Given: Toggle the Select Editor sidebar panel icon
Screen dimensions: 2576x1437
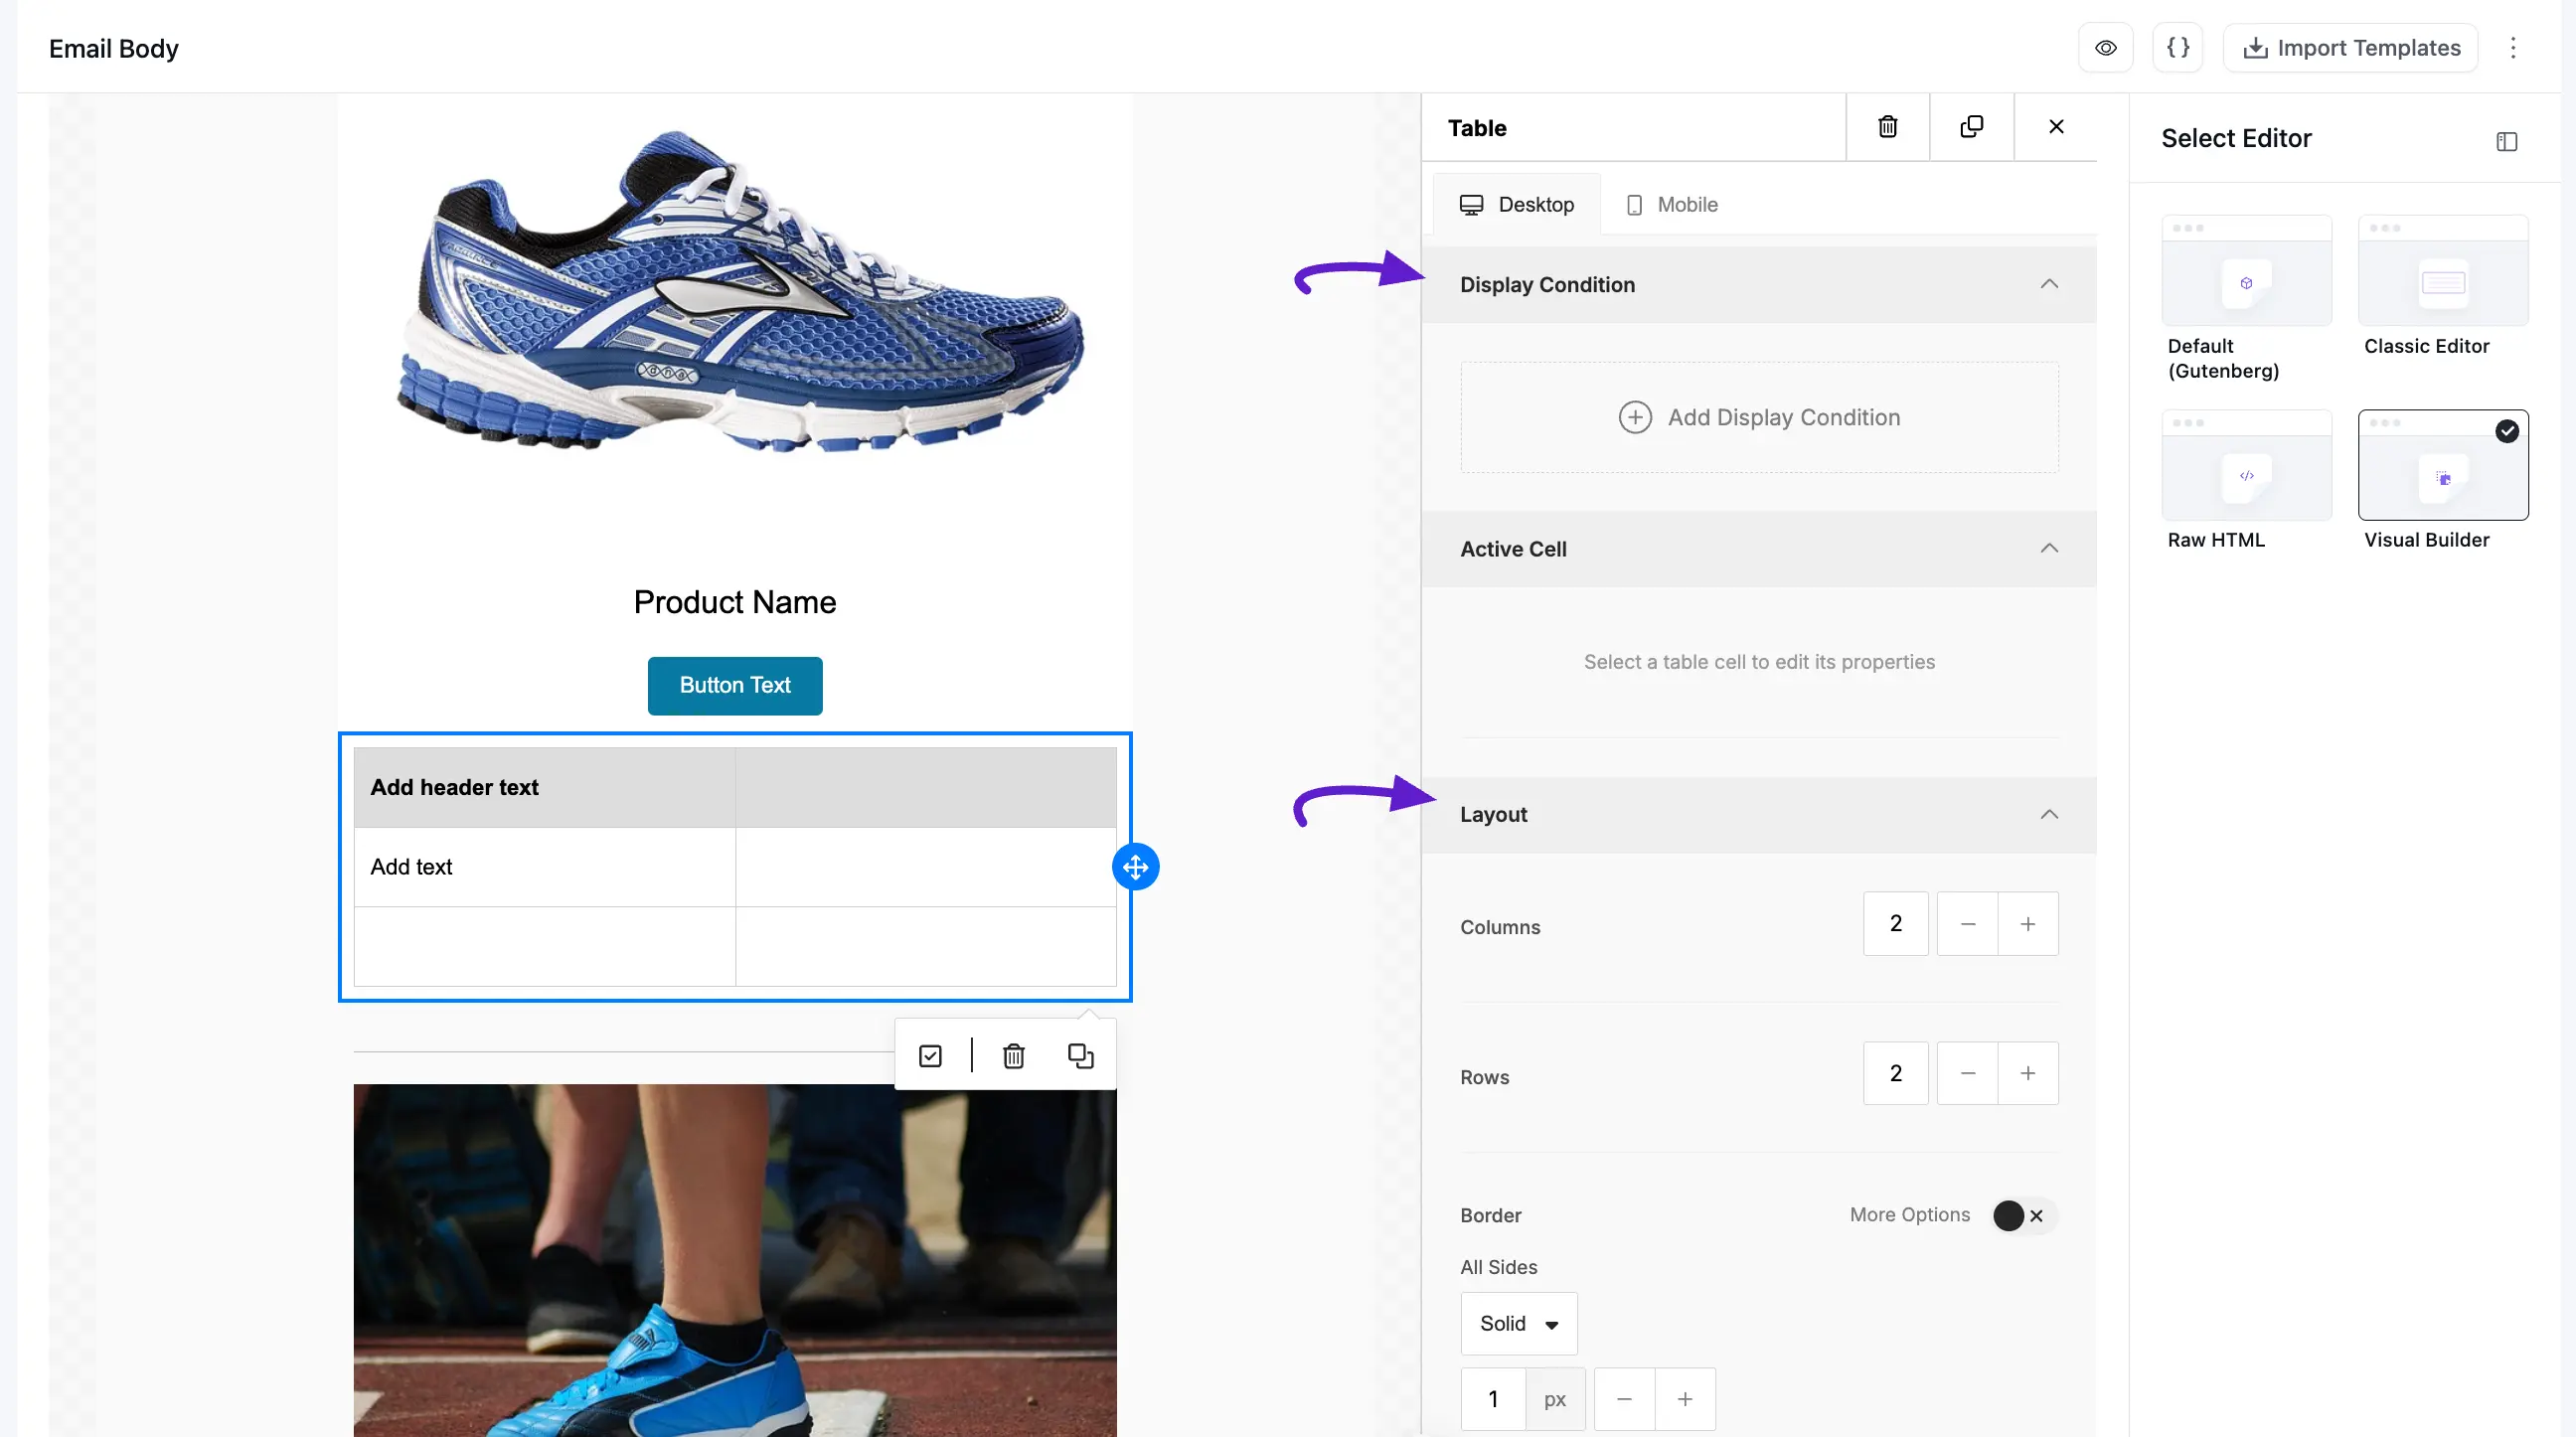Looking at the screenshot, I should click(x=2506, y=142).
